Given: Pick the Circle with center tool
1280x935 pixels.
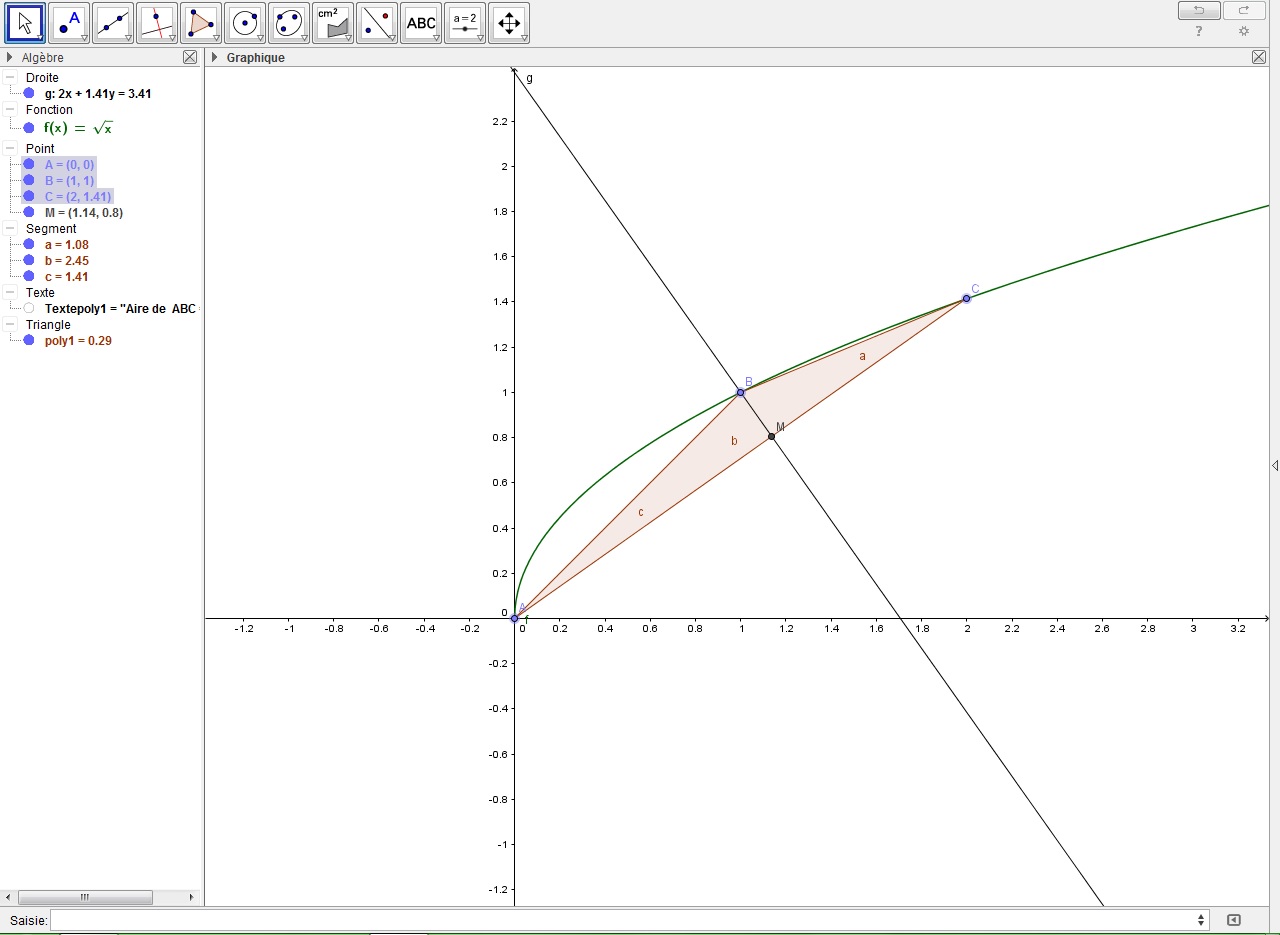Looking at the screenshot, I should (245, 23).
